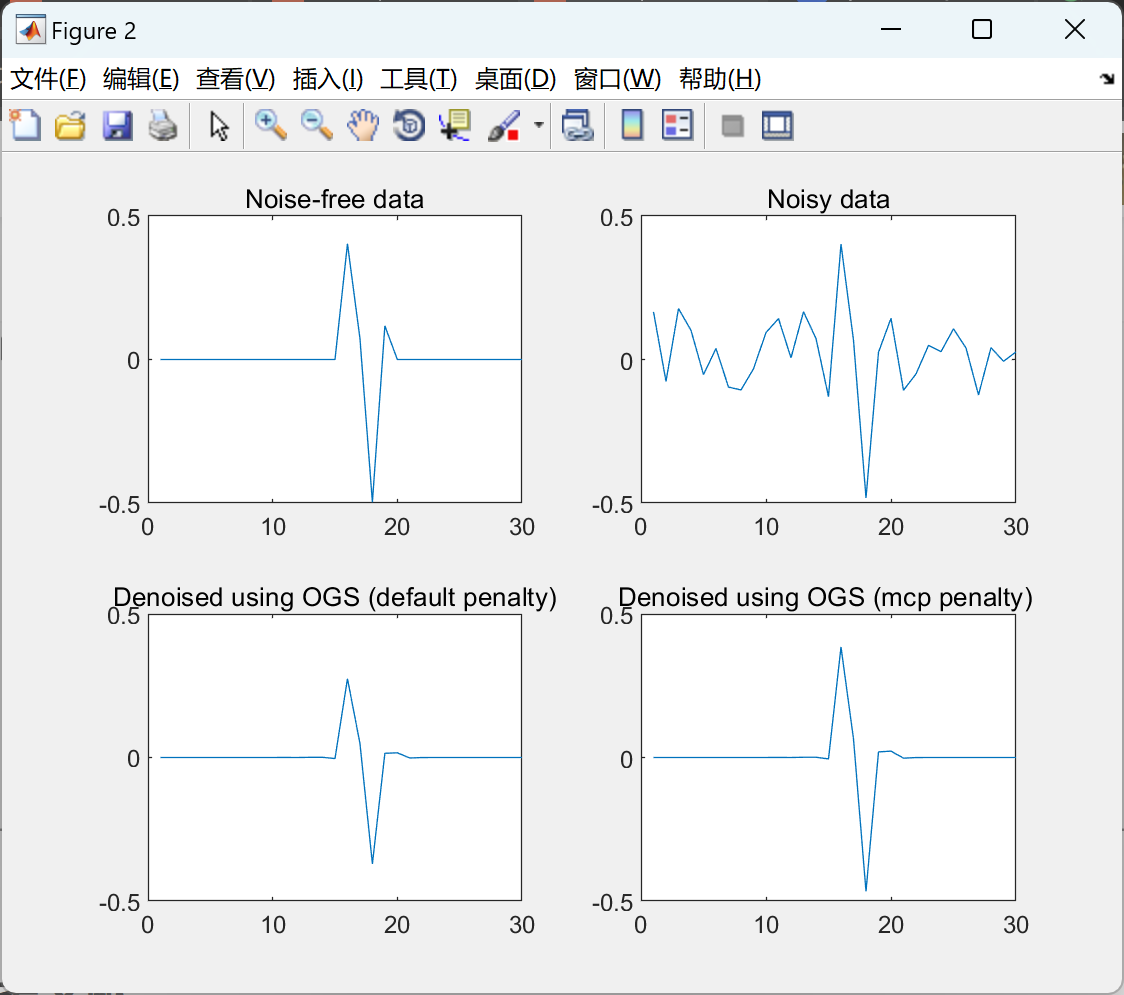Click Hide Plot Tools icon
The height and width of the screenshot is (995, 1124).
point(732,126)
